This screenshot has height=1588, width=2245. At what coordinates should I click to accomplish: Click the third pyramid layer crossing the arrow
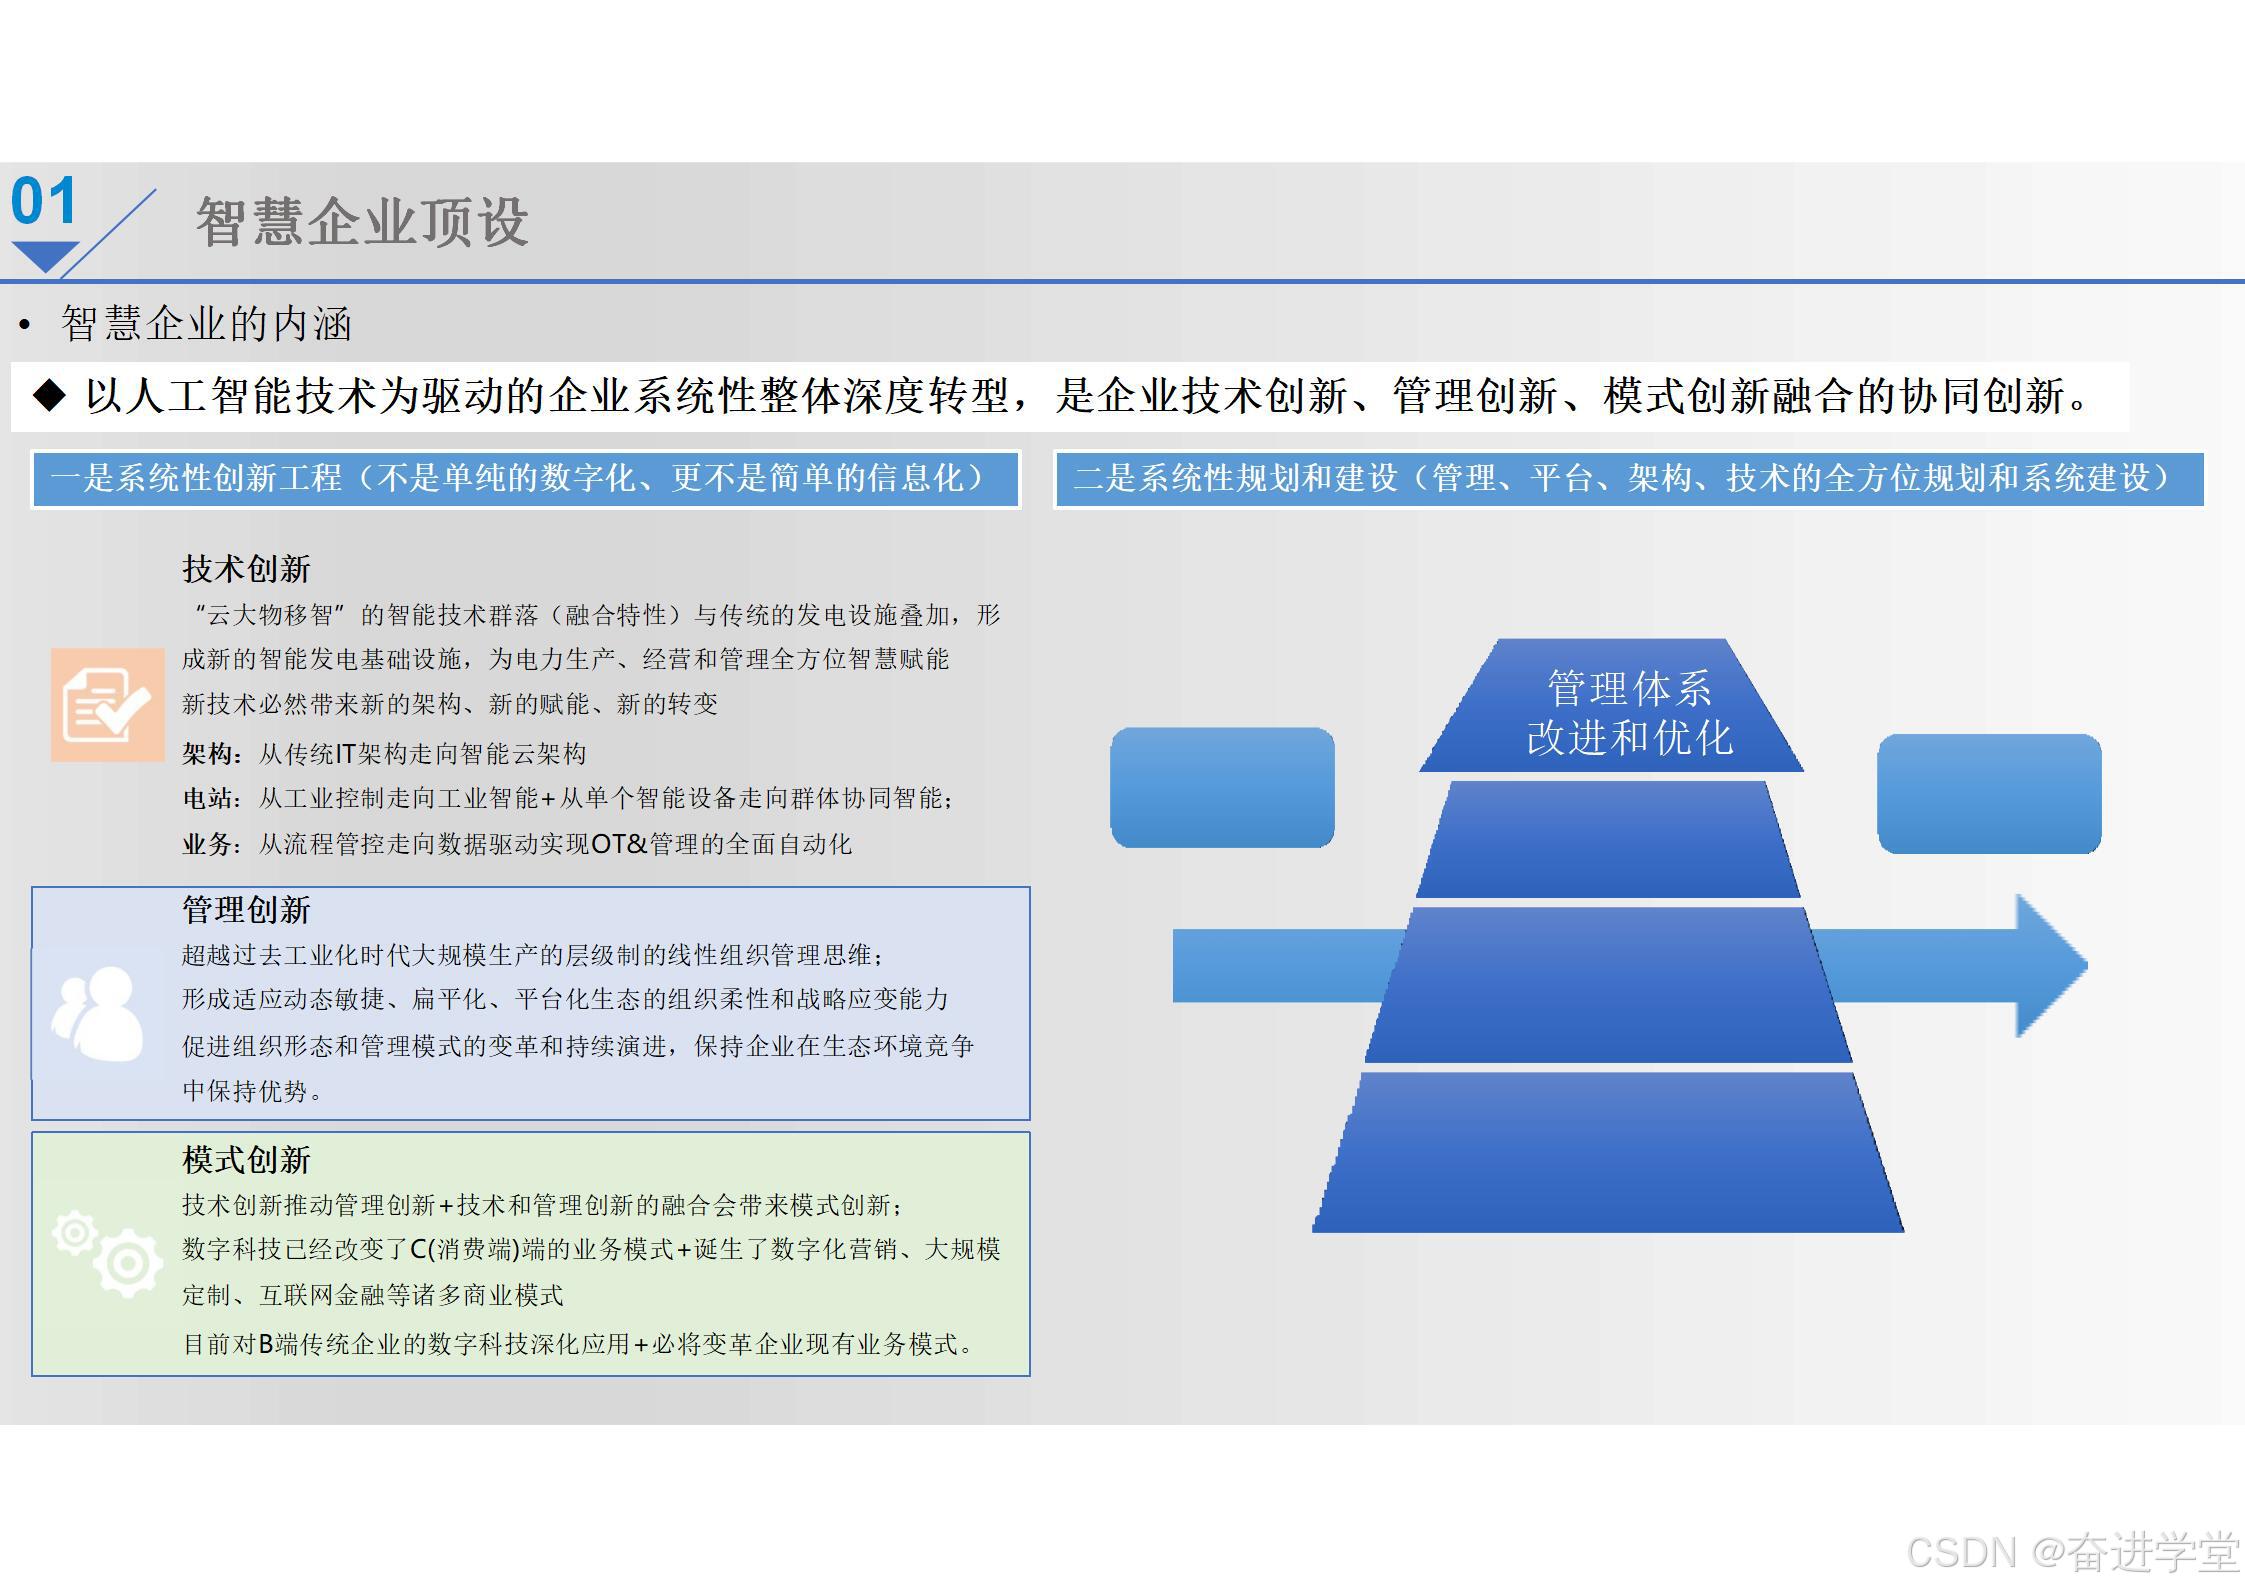pos(1608,985)
